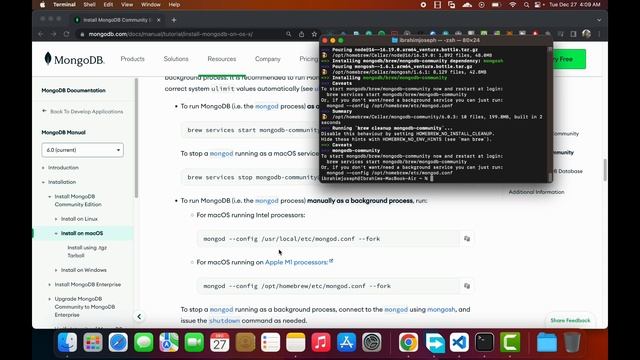The image size is (640, 360).
Task: Open the Shell menu in menu bar
Action: point(89,5)
